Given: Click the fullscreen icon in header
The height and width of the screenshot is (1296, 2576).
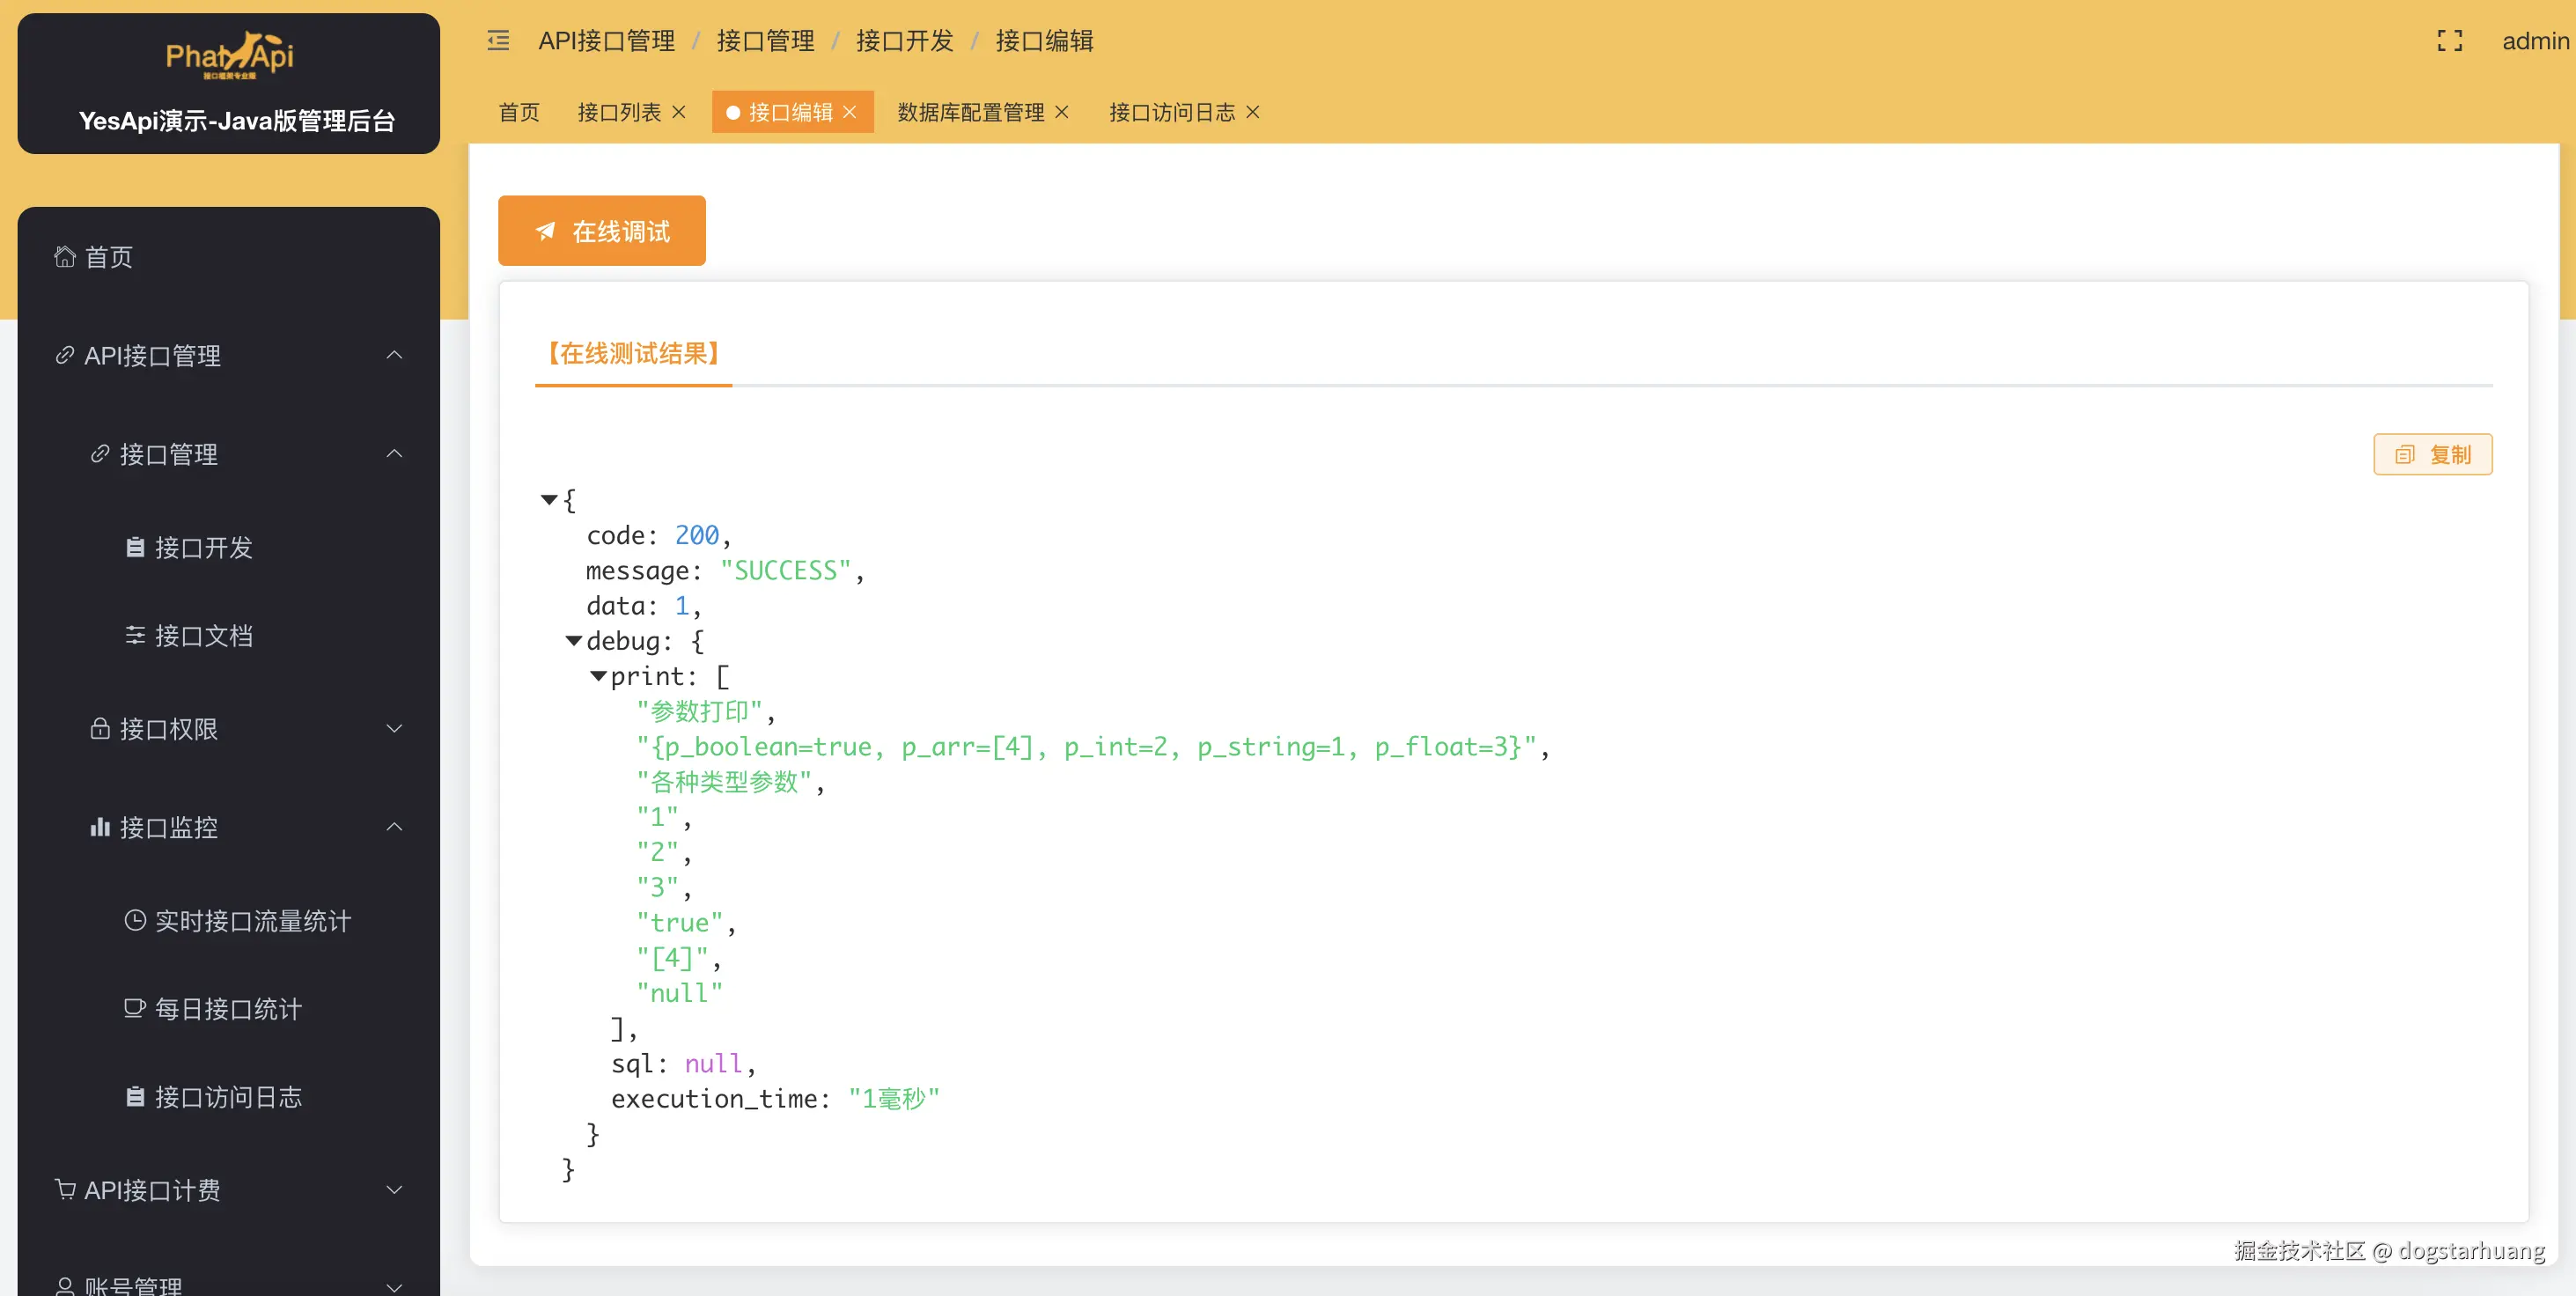Looking at the screenshot, I should point(2449,41).
